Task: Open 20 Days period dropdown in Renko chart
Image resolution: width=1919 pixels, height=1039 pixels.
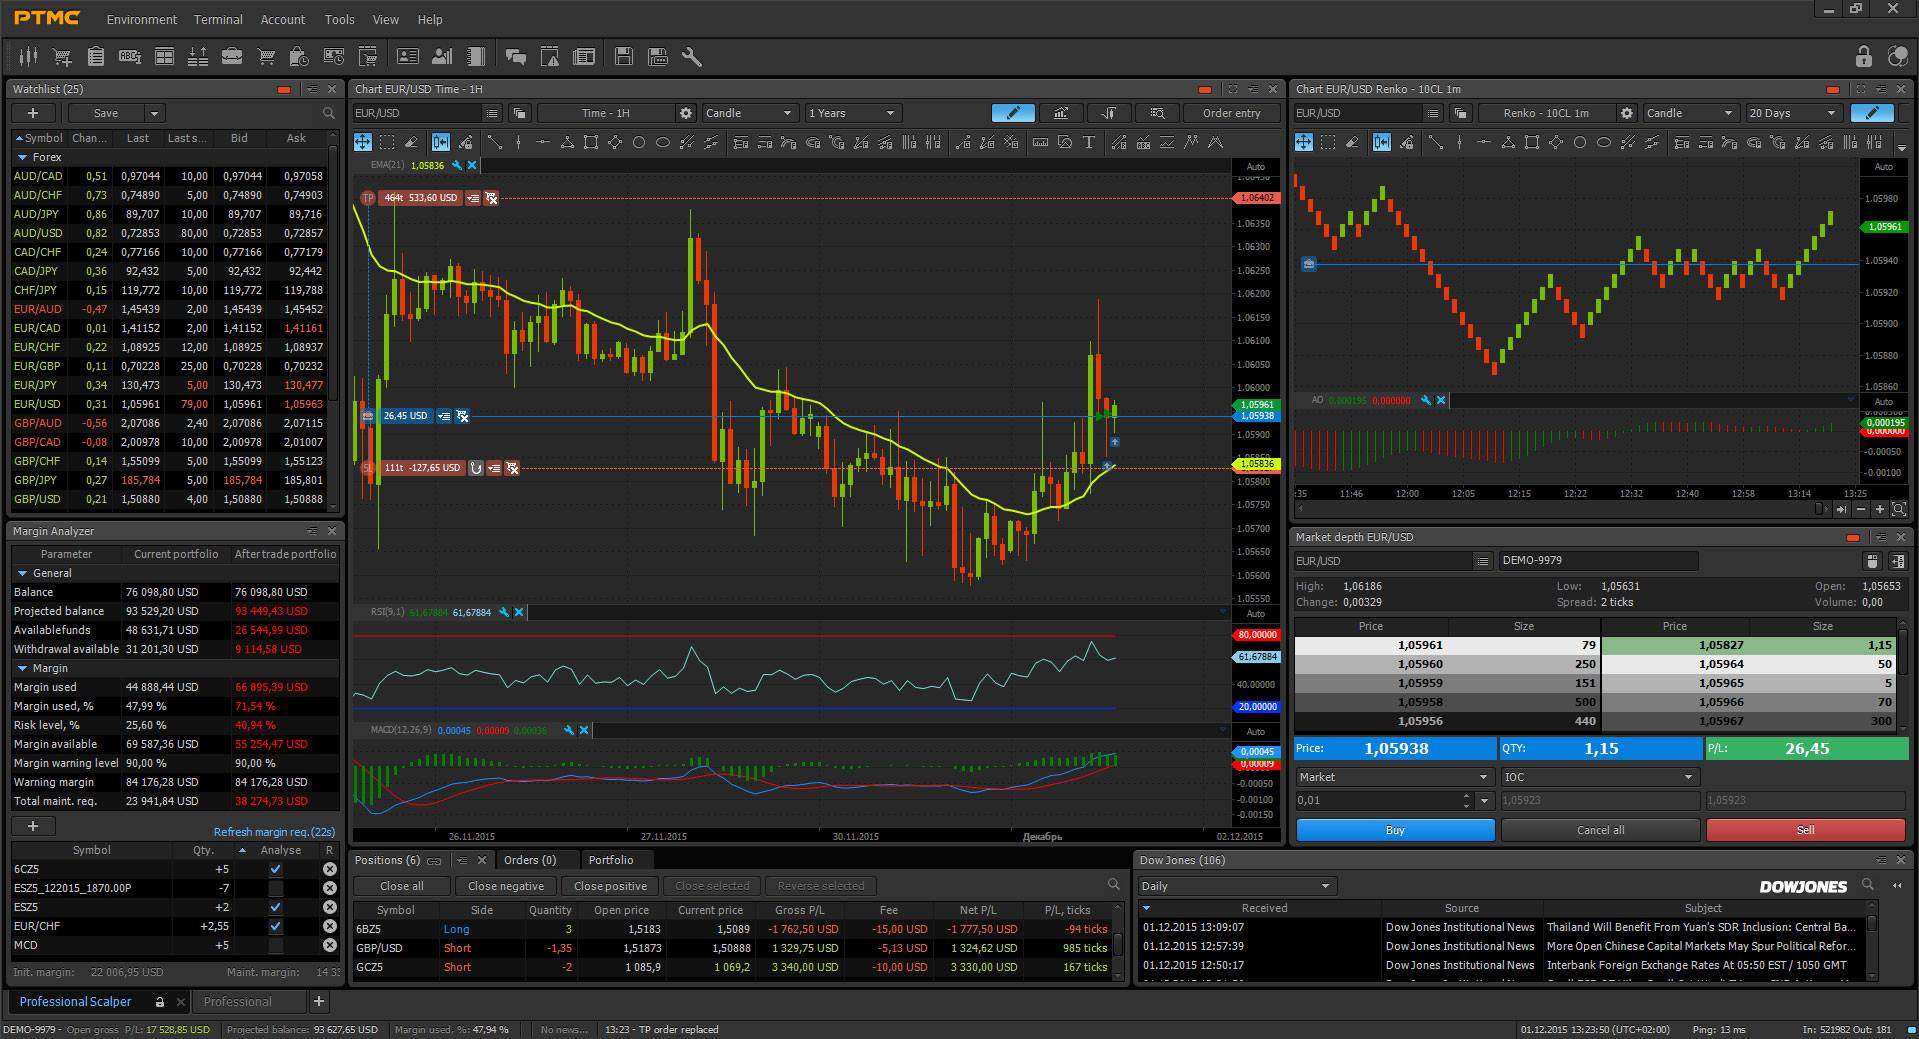Action: tap(1793, 113)
